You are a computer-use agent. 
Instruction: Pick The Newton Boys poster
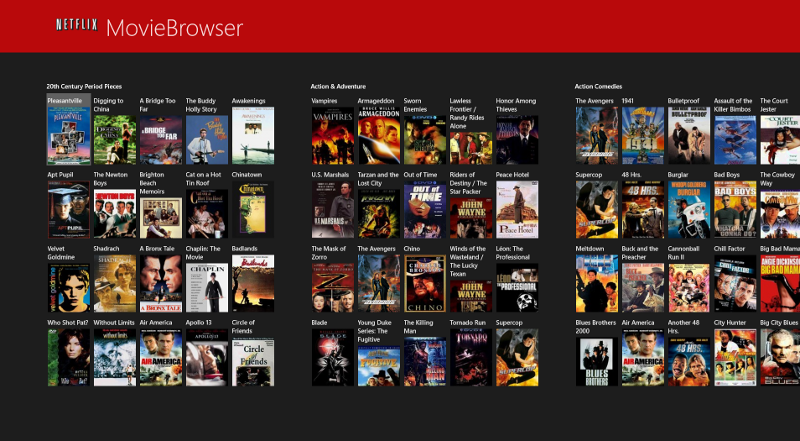point(115,213)
